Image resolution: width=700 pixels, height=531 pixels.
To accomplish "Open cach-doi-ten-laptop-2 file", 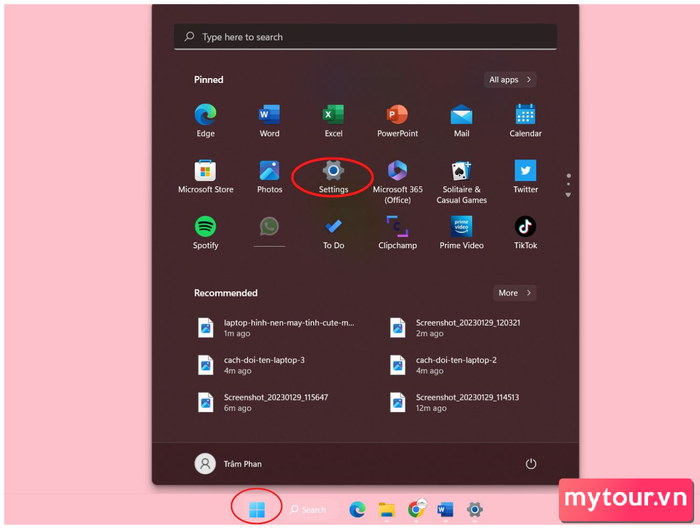I will click(443, 365).
